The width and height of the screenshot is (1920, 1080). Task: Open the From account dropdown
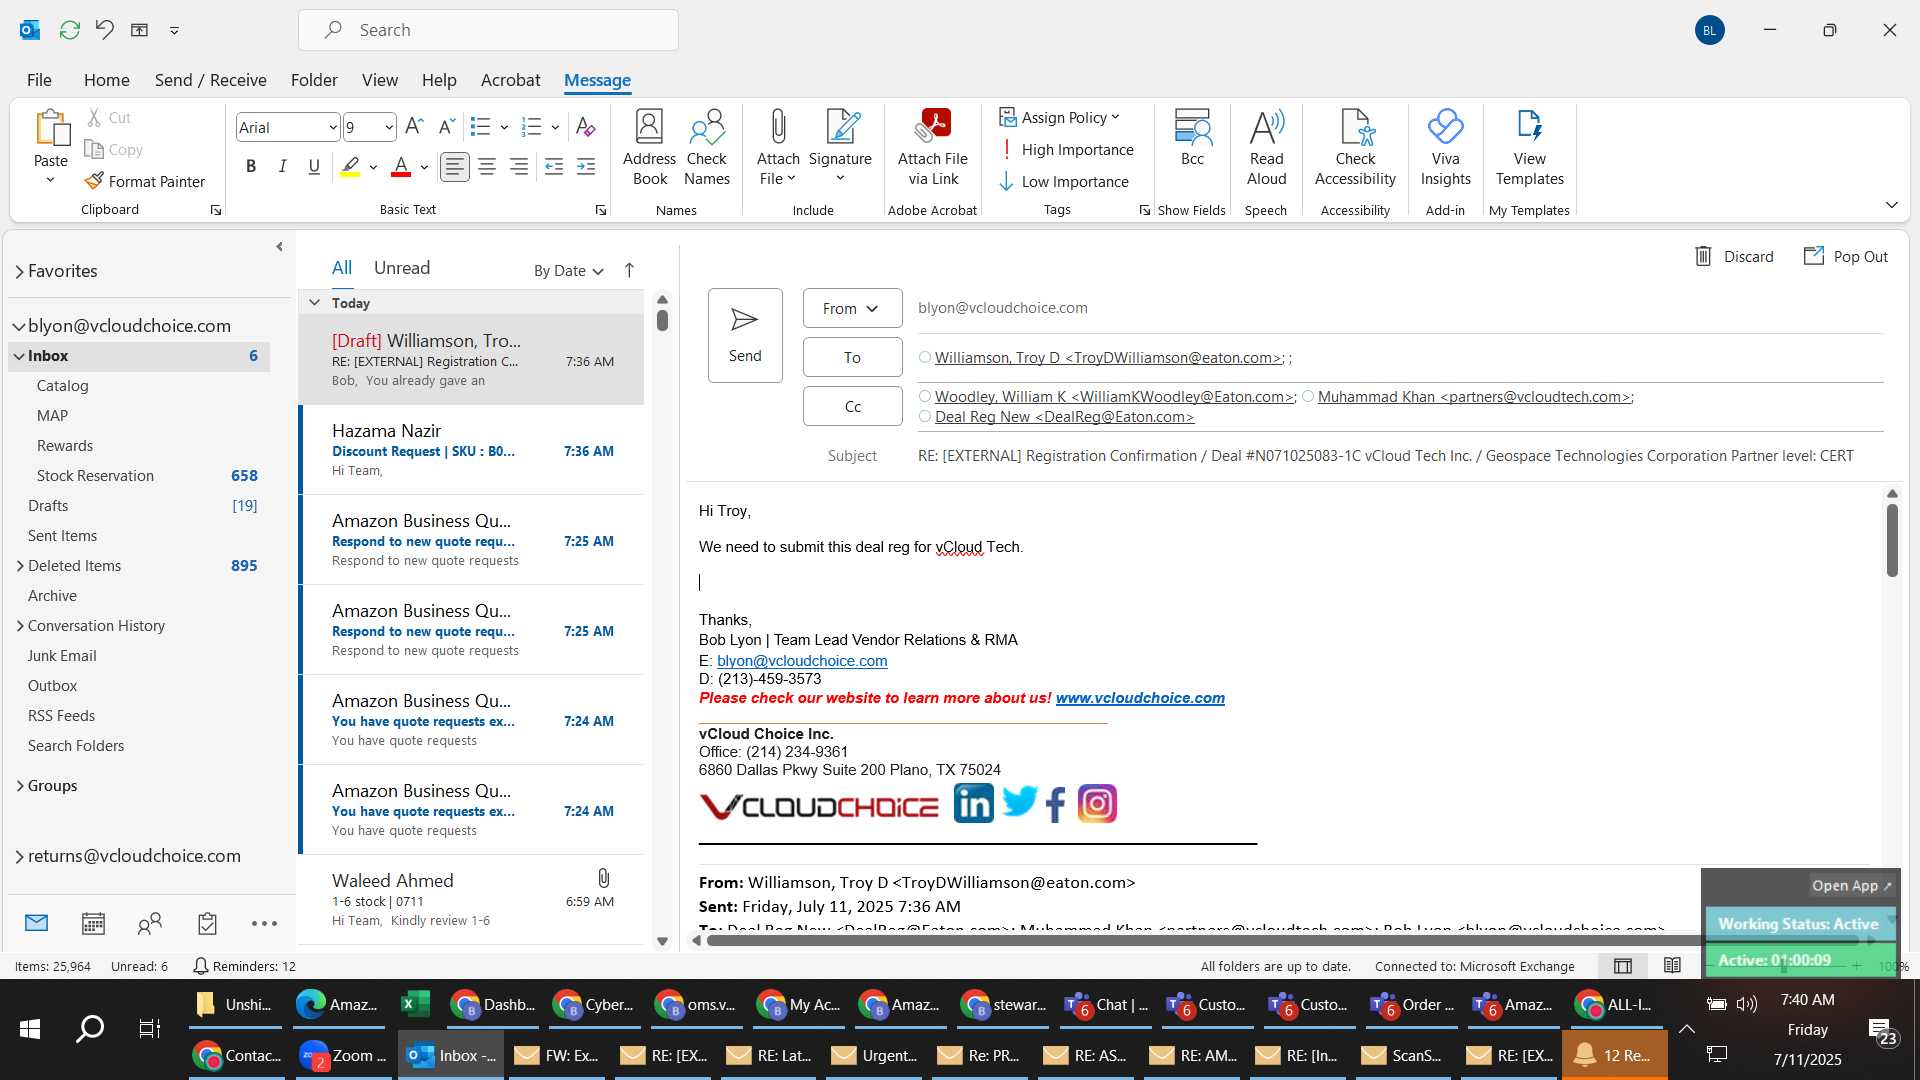852,308
